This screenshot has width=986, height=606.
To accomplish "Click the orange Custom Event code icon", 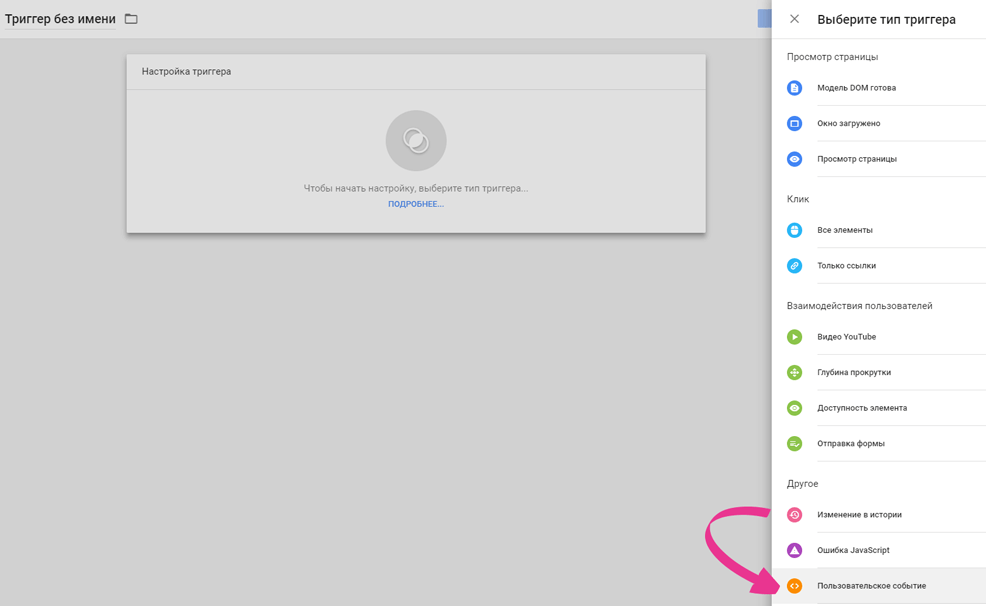I will 794,586.
